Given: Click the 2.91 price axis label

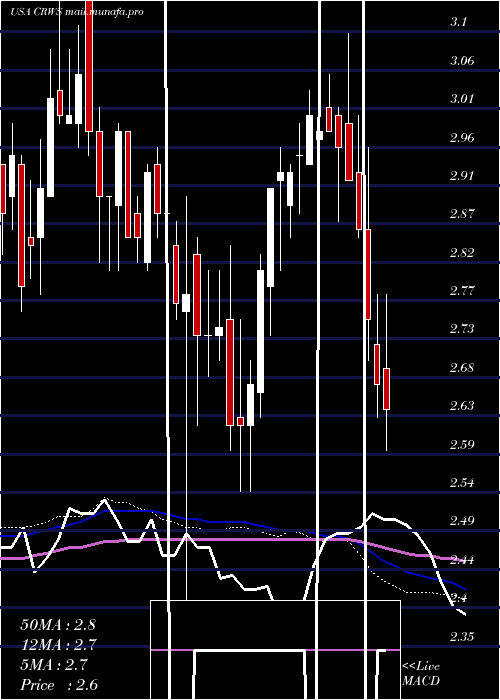Looking at the screenshot, I should pos(462,175).
